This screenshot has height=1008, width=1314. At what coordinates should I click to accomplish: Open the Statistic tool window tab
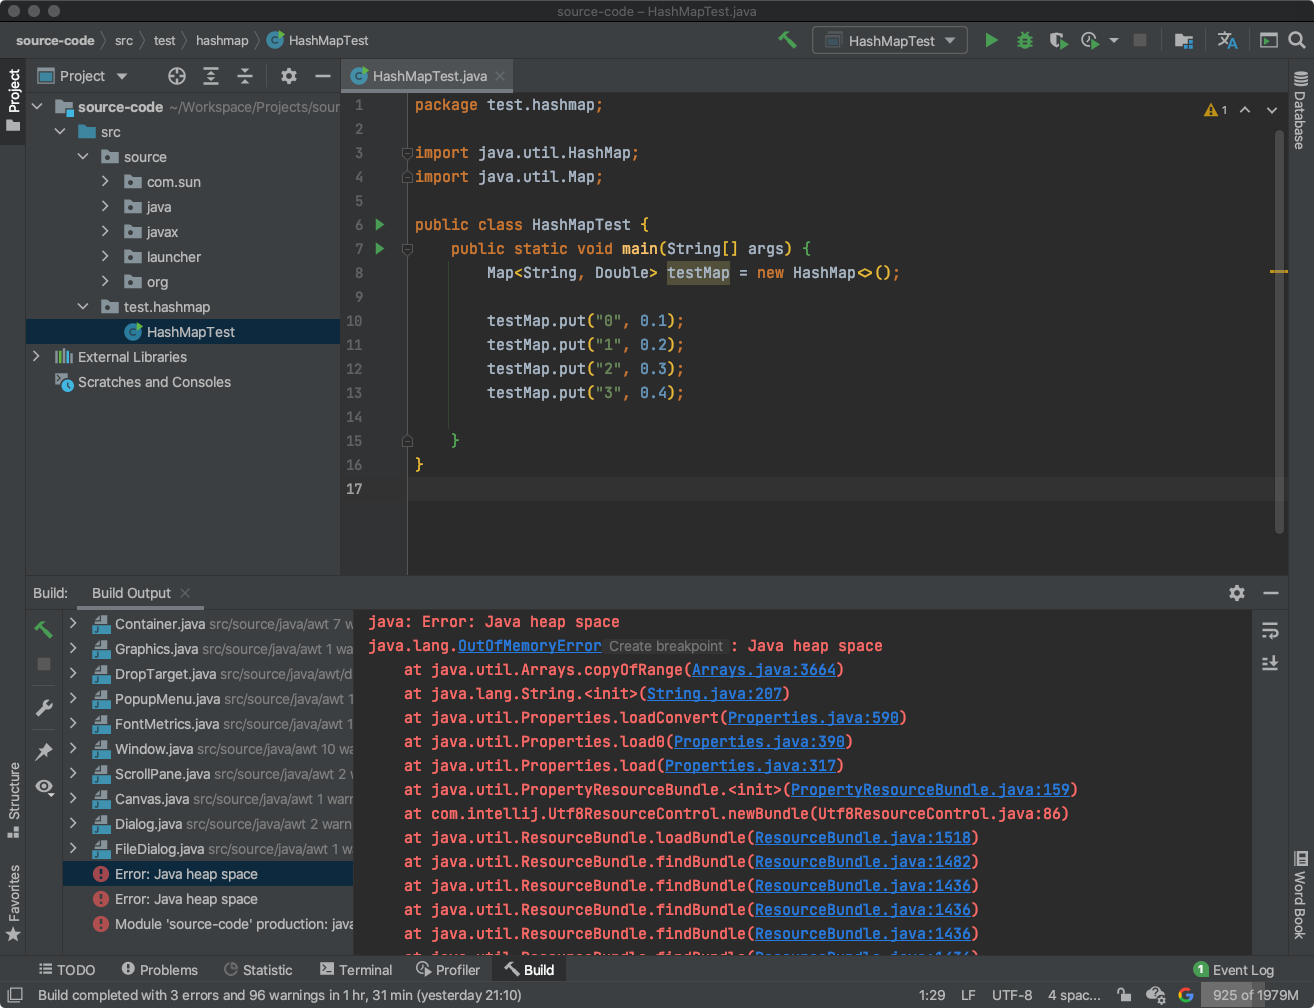coord(258,970)
